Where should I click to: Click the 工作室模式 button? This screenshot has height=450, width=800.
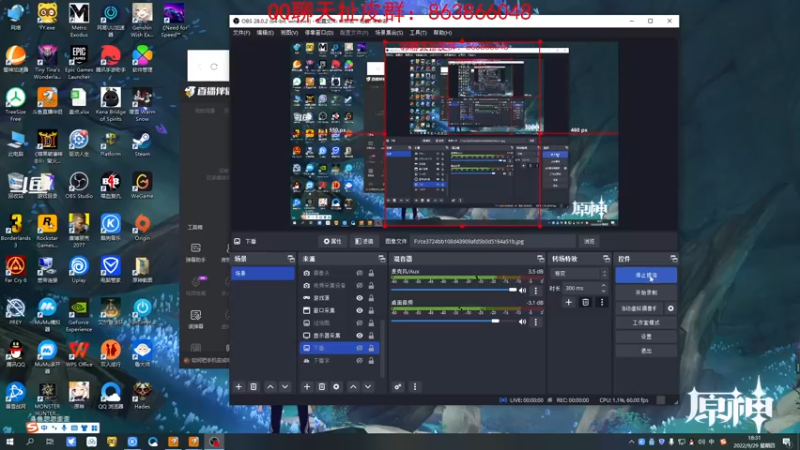tap(646, 322)
